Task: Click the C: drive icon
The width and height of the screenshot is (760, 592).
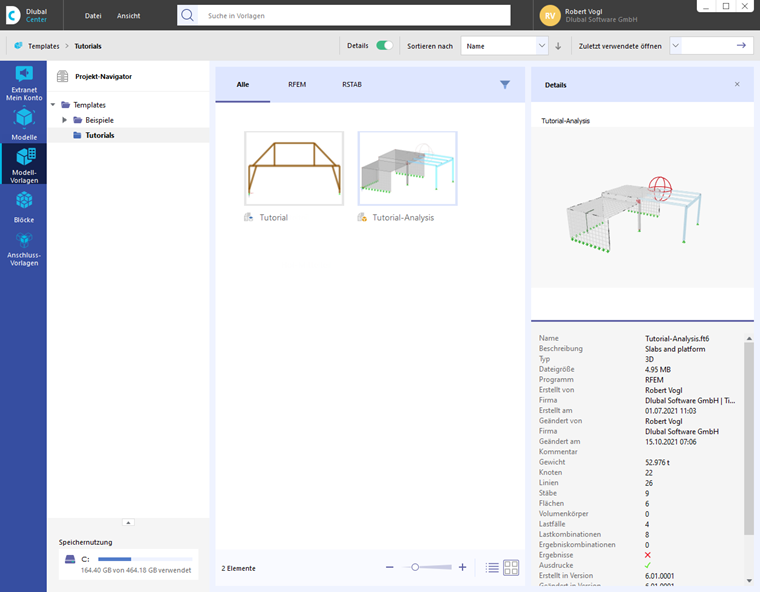Action: coord(70,560)
